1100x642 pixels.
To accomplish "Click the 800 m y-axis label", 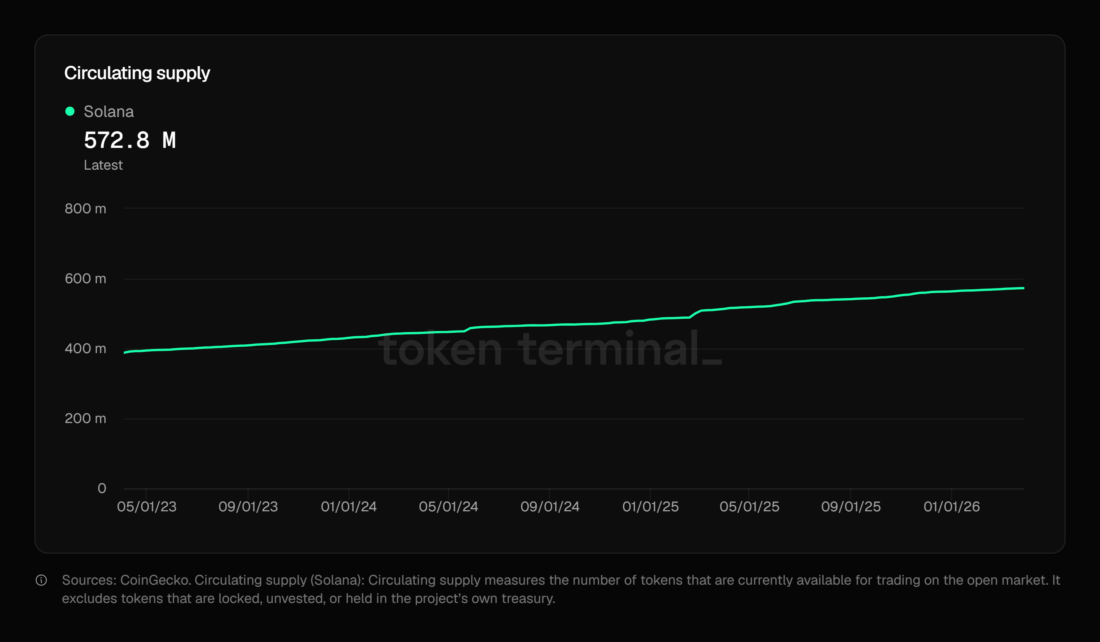I will 86,209.
